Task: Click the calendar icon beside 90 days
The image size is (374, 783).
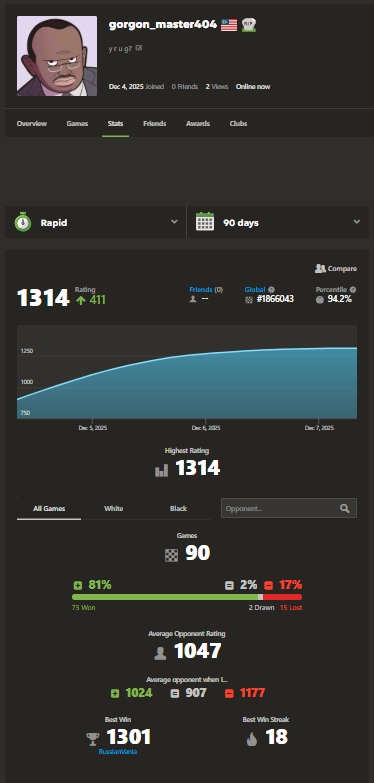Action: [x=205, y=222]
